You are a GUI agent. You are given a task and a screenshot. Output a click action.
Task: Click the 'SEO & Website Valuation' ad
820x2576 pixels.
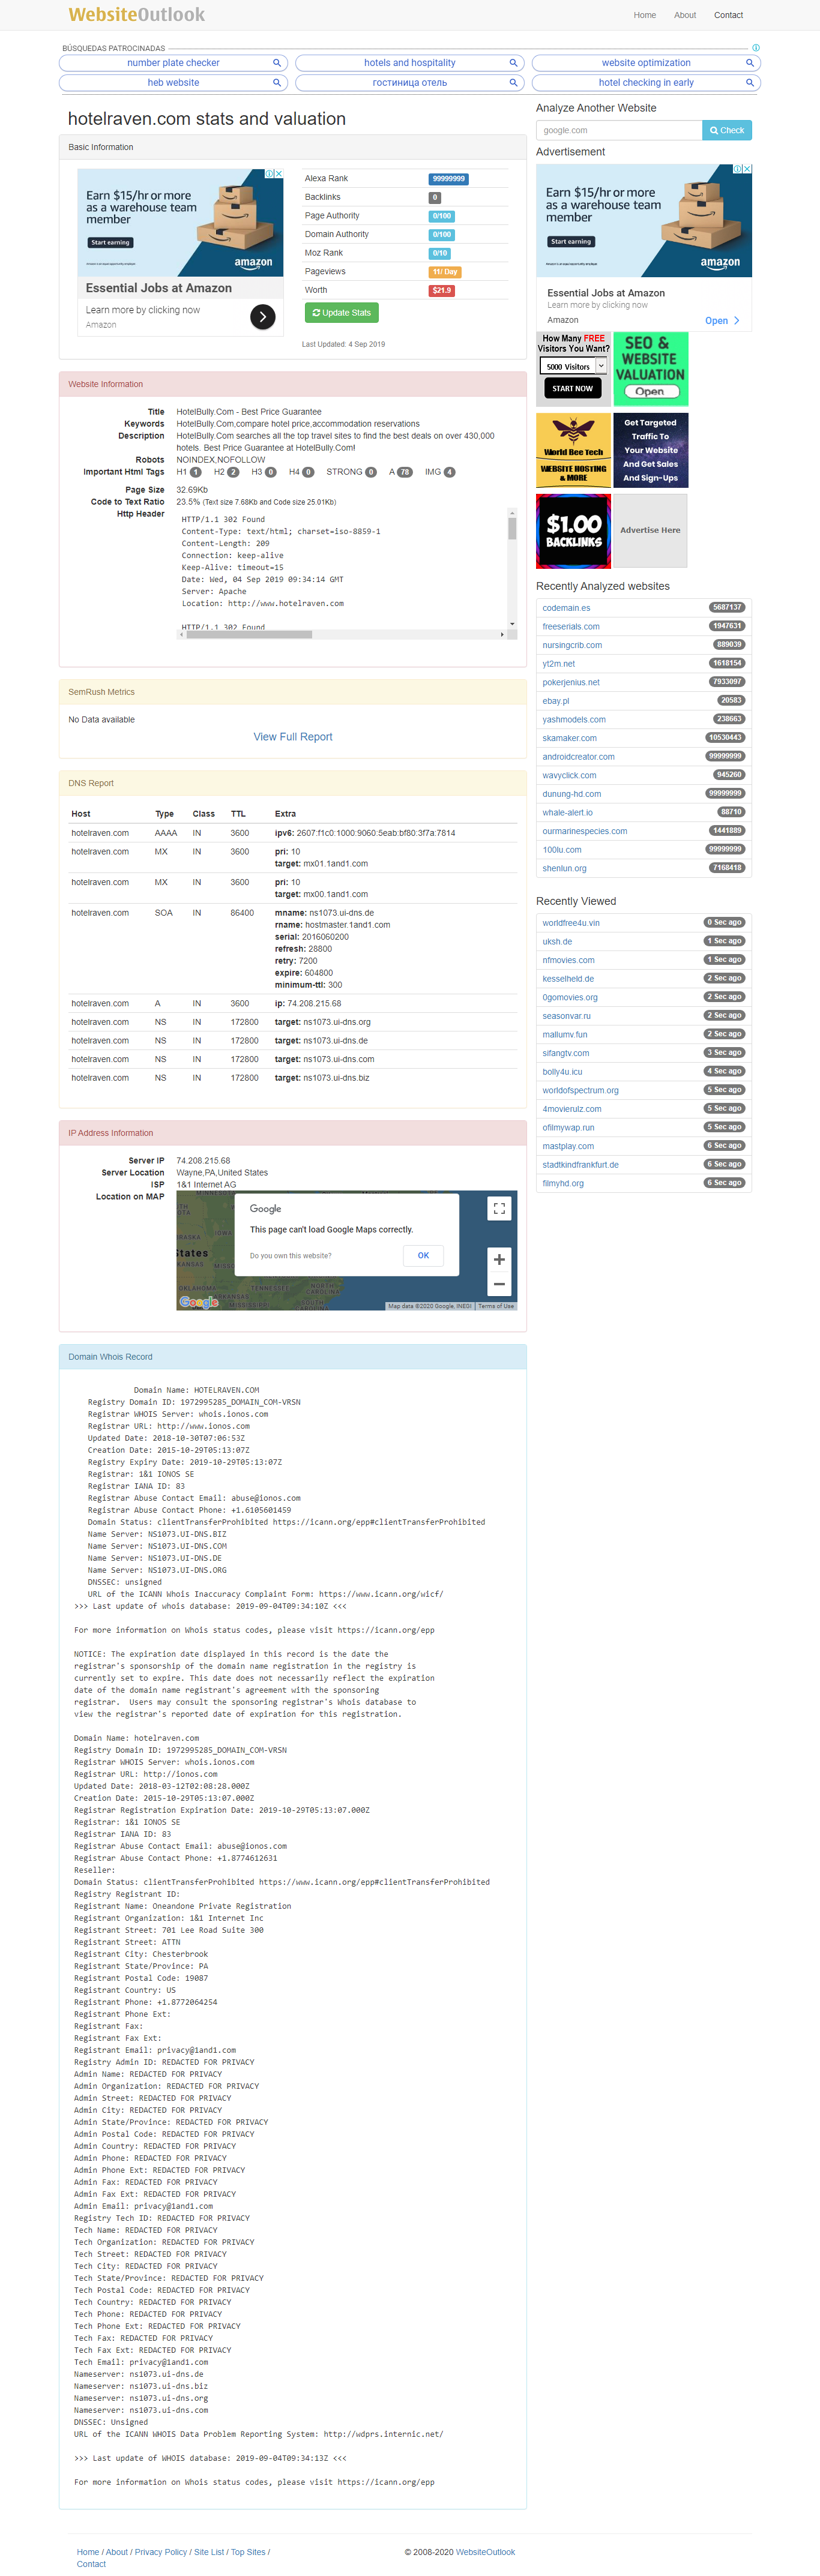point(650,369)
